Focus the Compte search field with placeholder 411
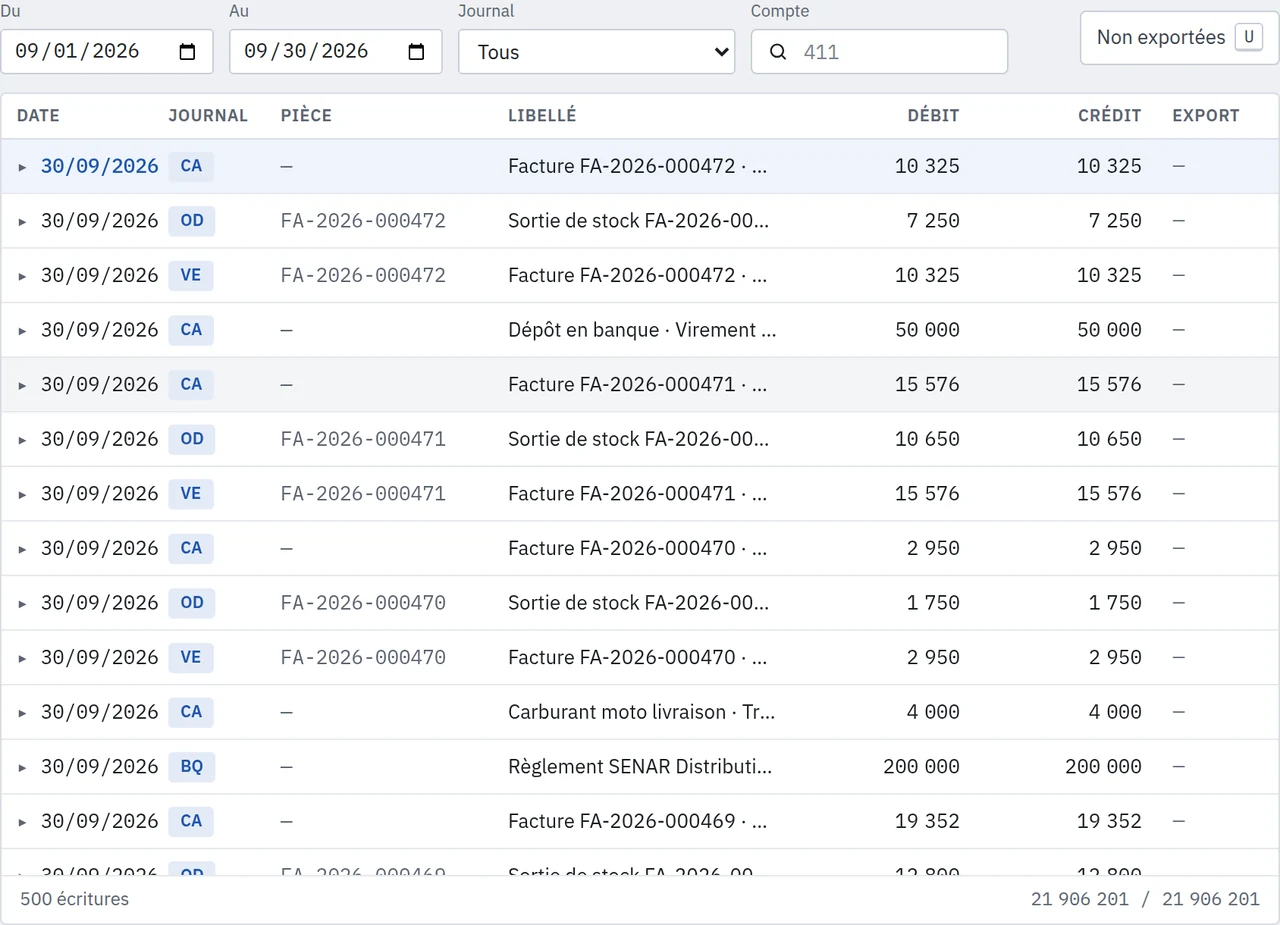This screenshot has height=925, width=1280. (879, 52)
